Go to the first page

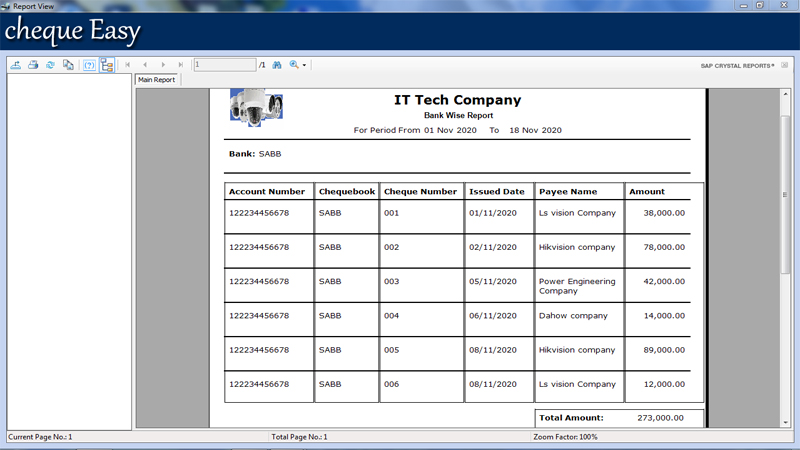tap(128, 65)
